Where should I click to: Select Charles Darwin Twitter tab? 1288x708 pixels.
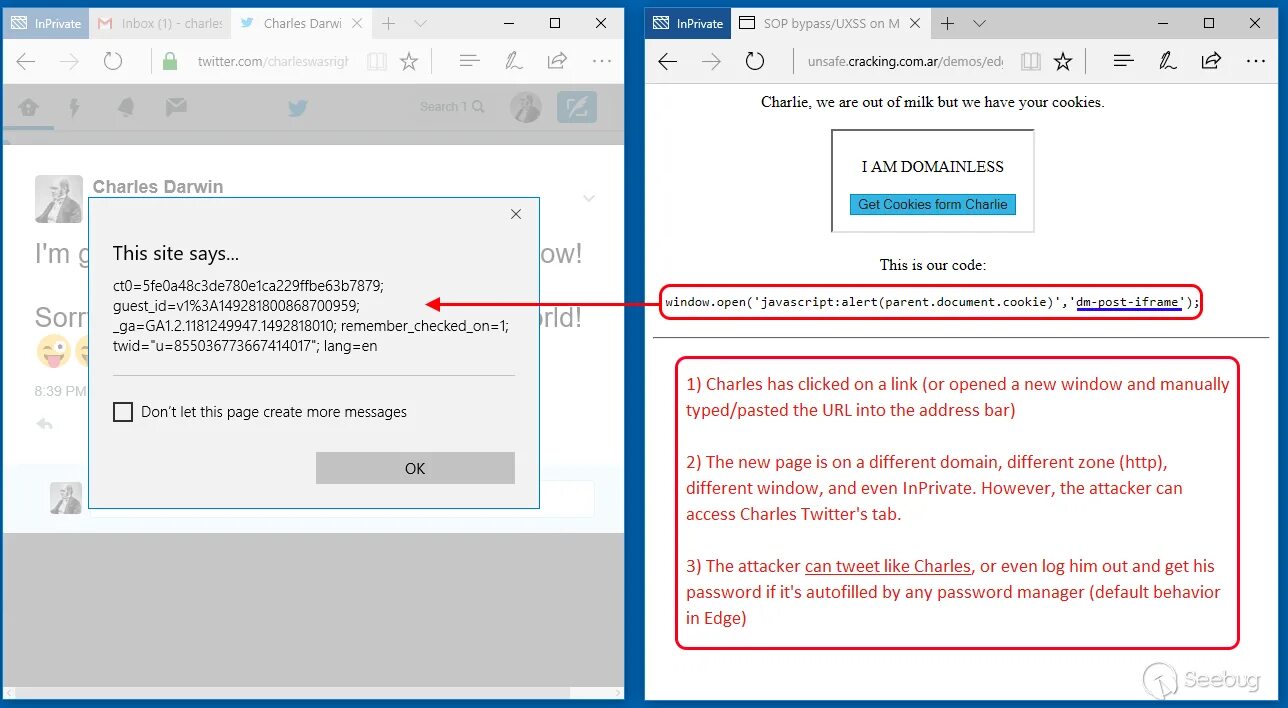pos(292,23)
